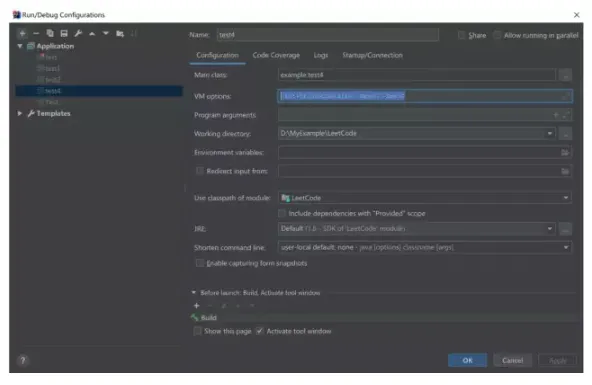Image resolution: width=592 pixels, height=385 pixels.
Task: Copy the selected configuration
Action: [50, 34]
